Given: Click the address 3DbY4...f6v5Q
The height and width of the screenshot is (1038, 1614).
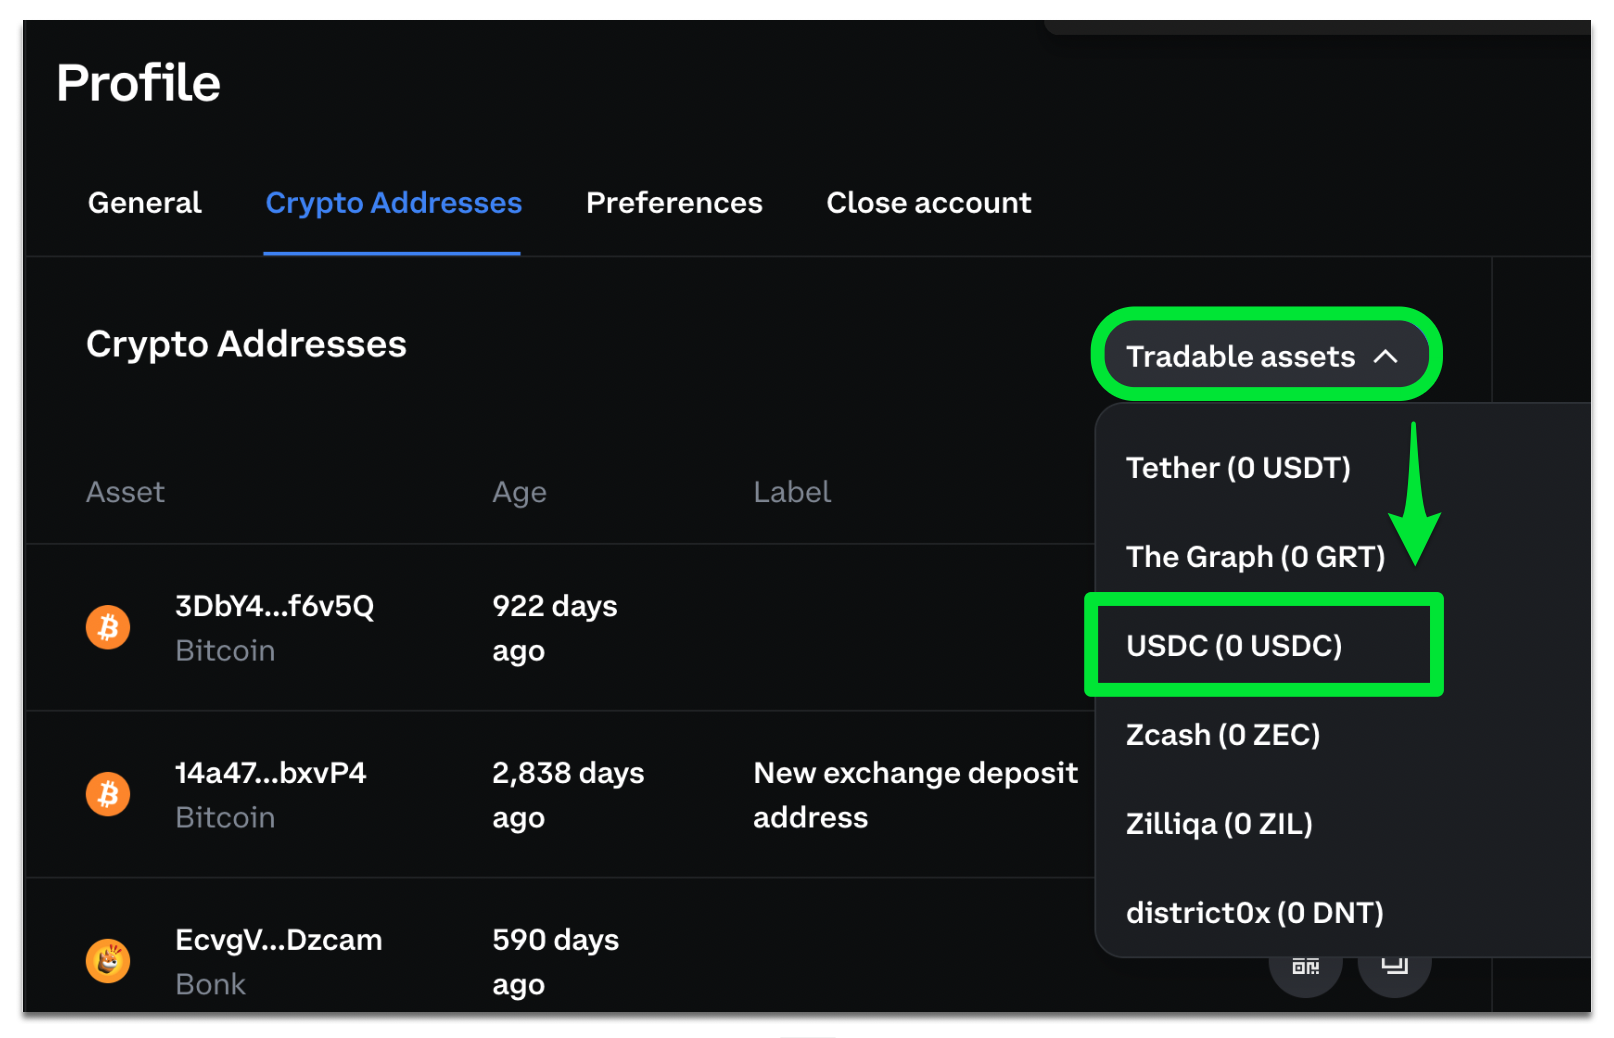Looking at the screenshot, I should (274, 605).
